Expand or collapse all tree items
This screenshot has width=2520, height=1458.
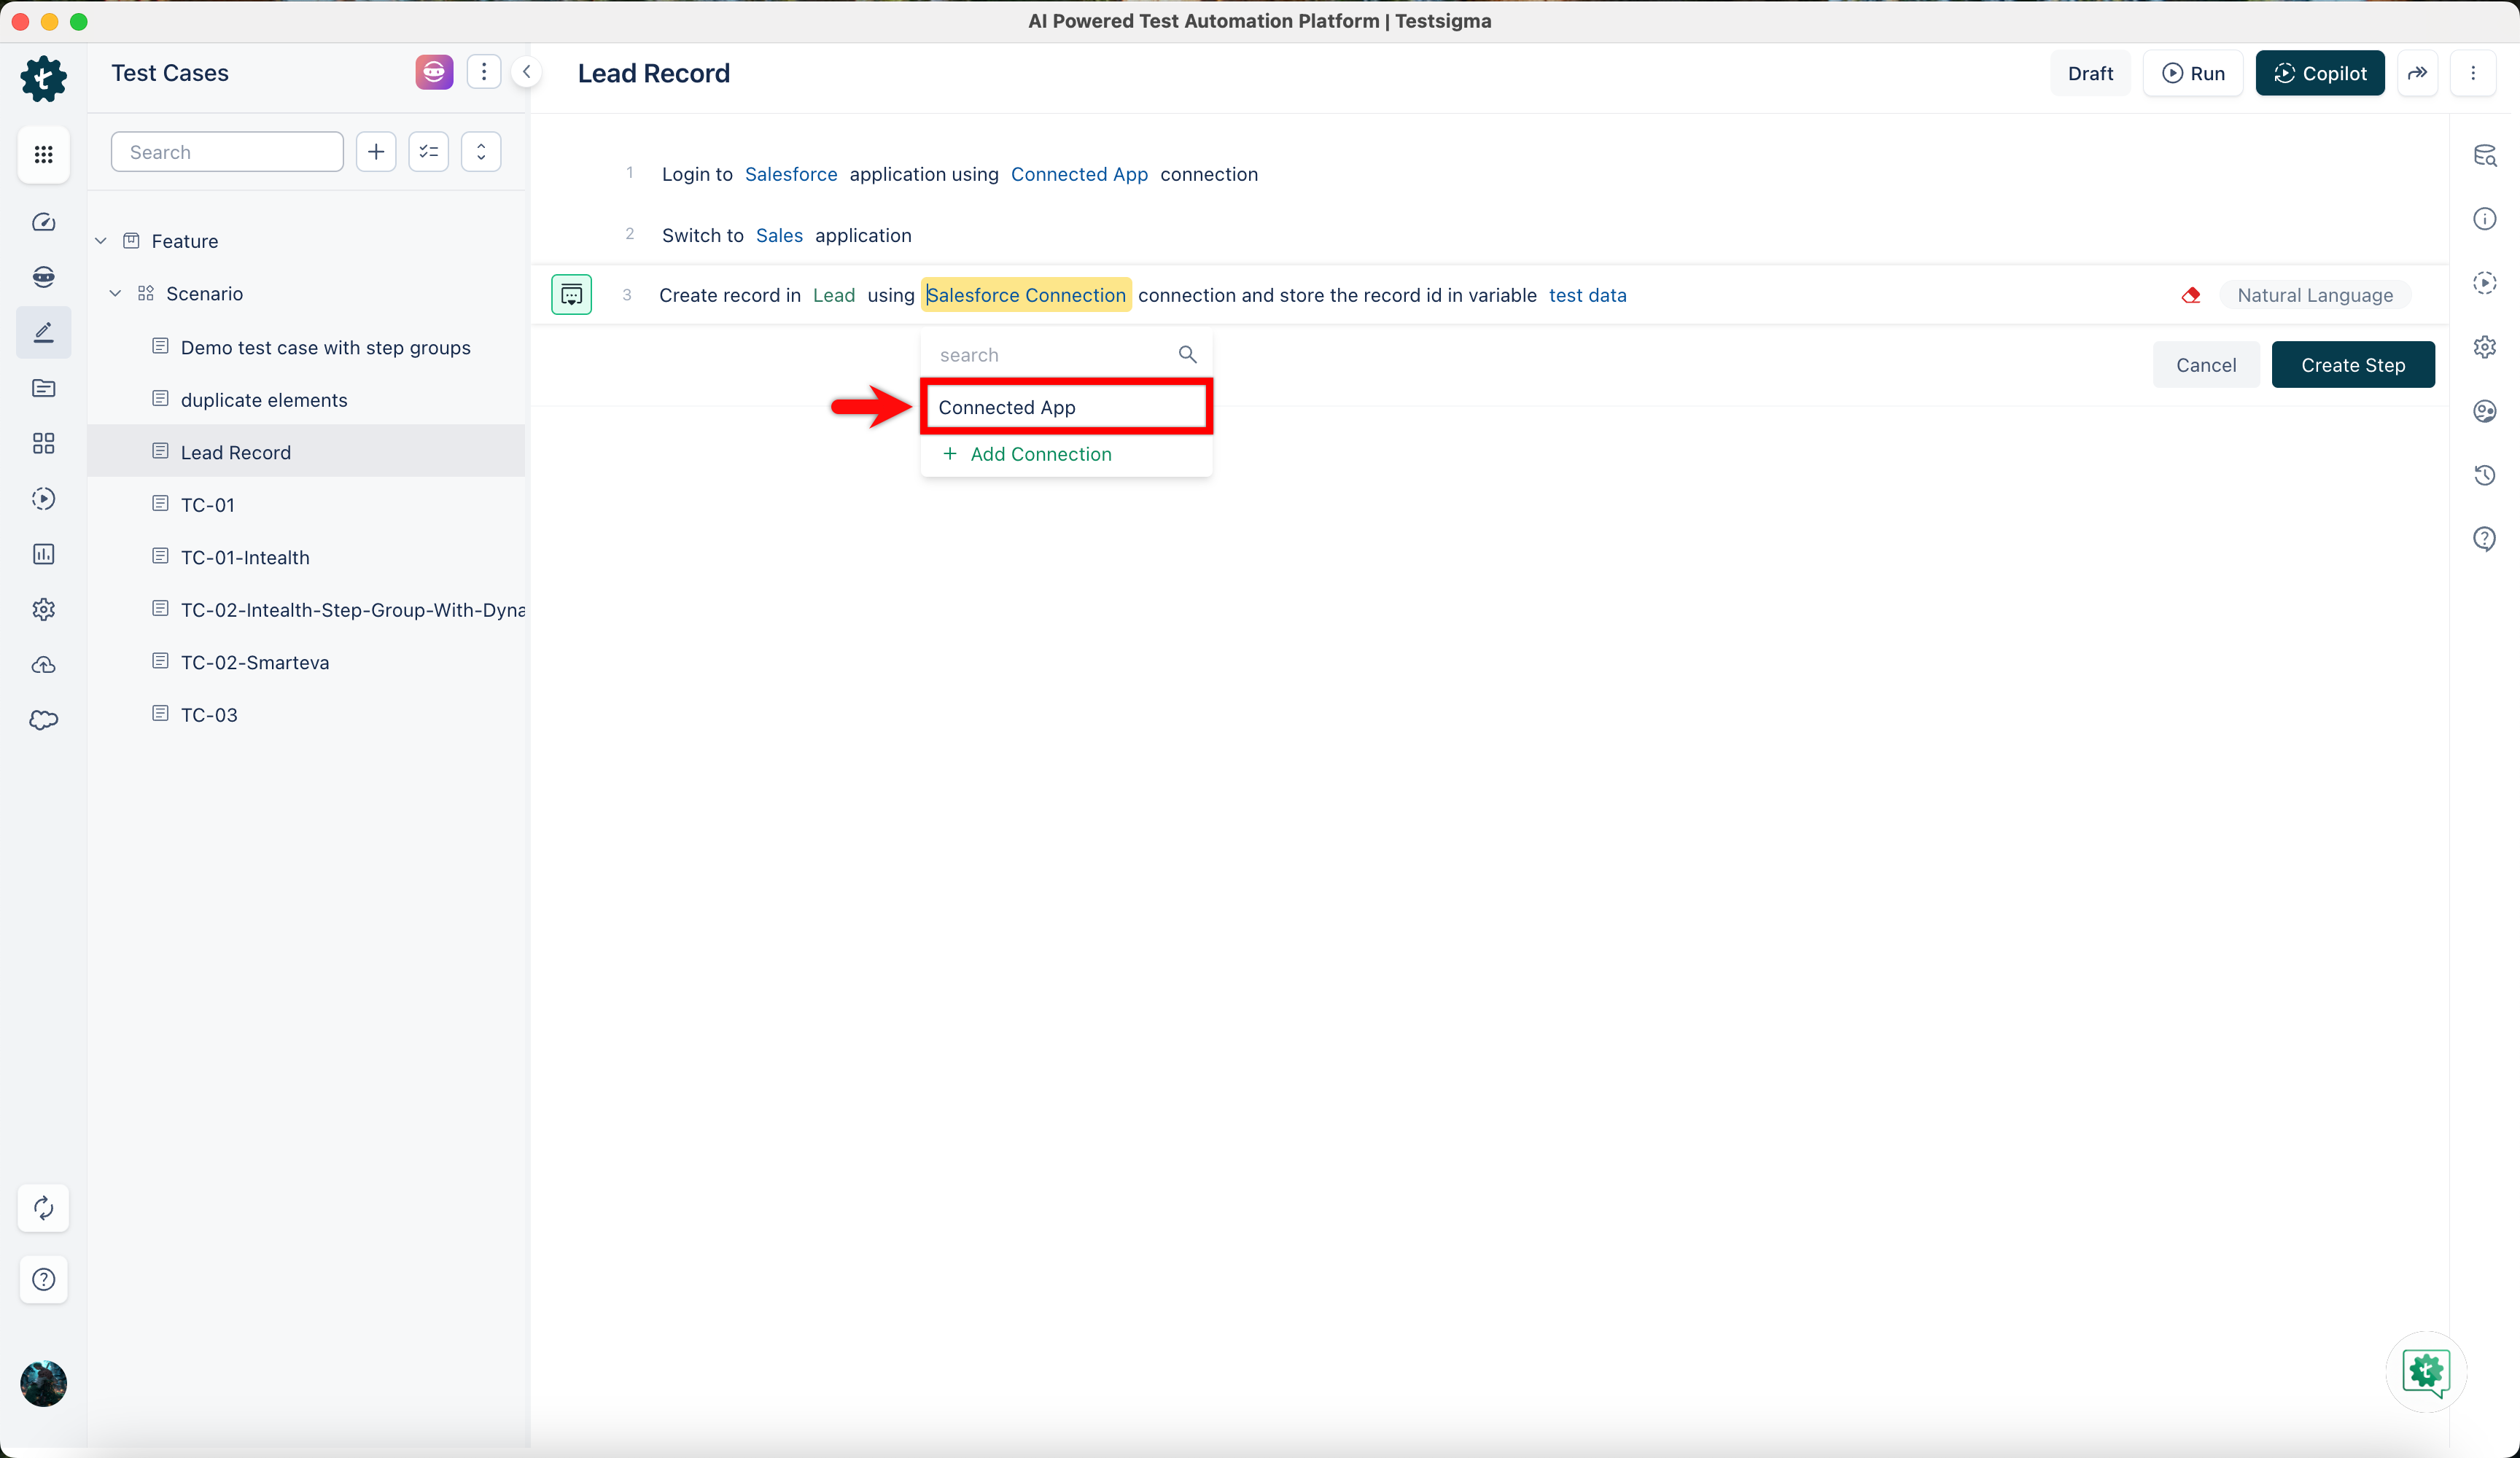click(481, 152)
